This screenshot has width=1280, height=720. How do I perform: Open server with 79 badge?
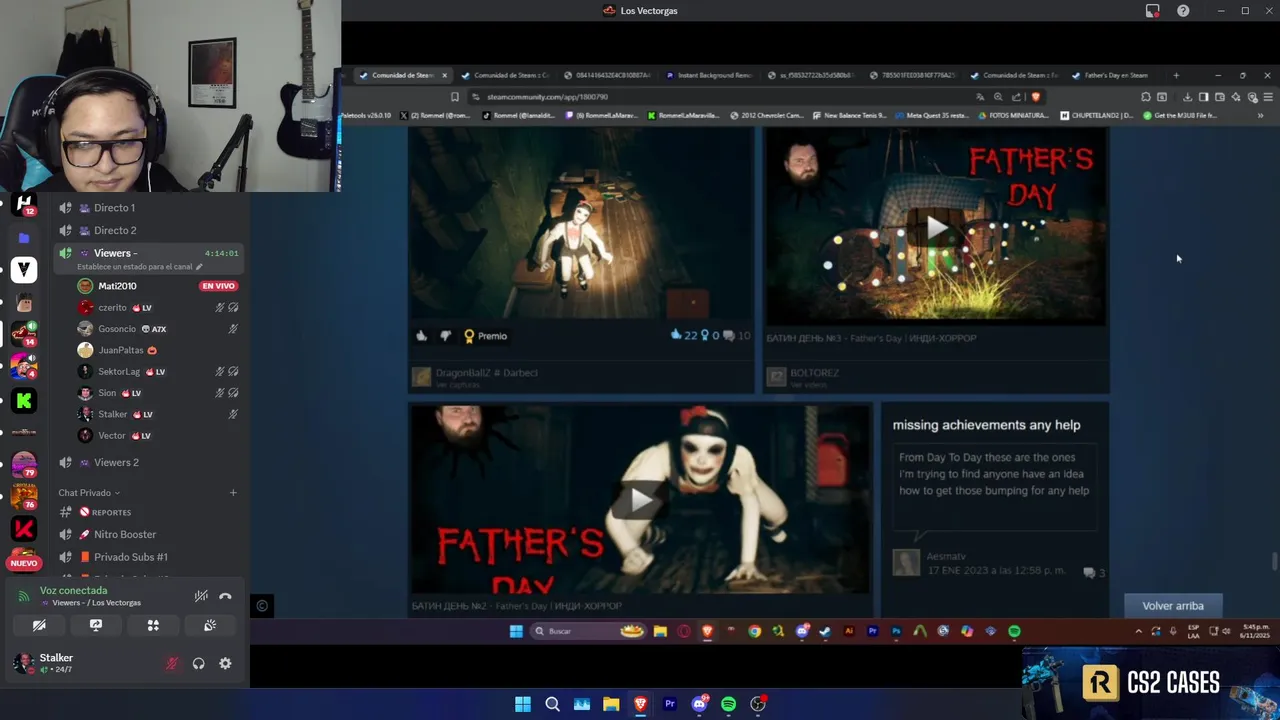[24, 465]
